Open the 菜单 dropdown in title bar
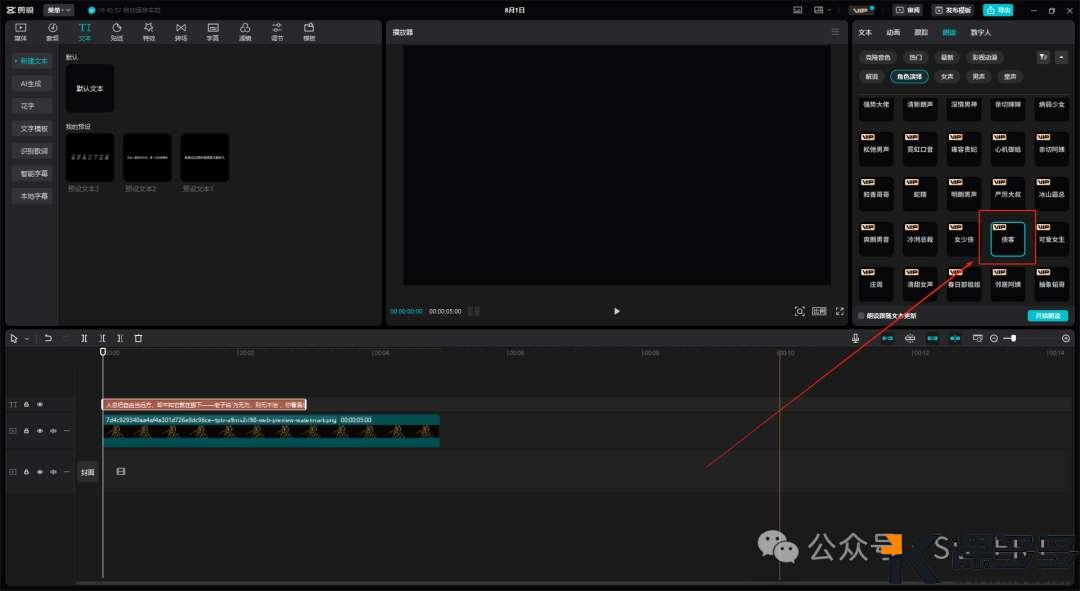Image resolution: width=1080 pixels, height=591 pixels. click(x=59, y=10)
